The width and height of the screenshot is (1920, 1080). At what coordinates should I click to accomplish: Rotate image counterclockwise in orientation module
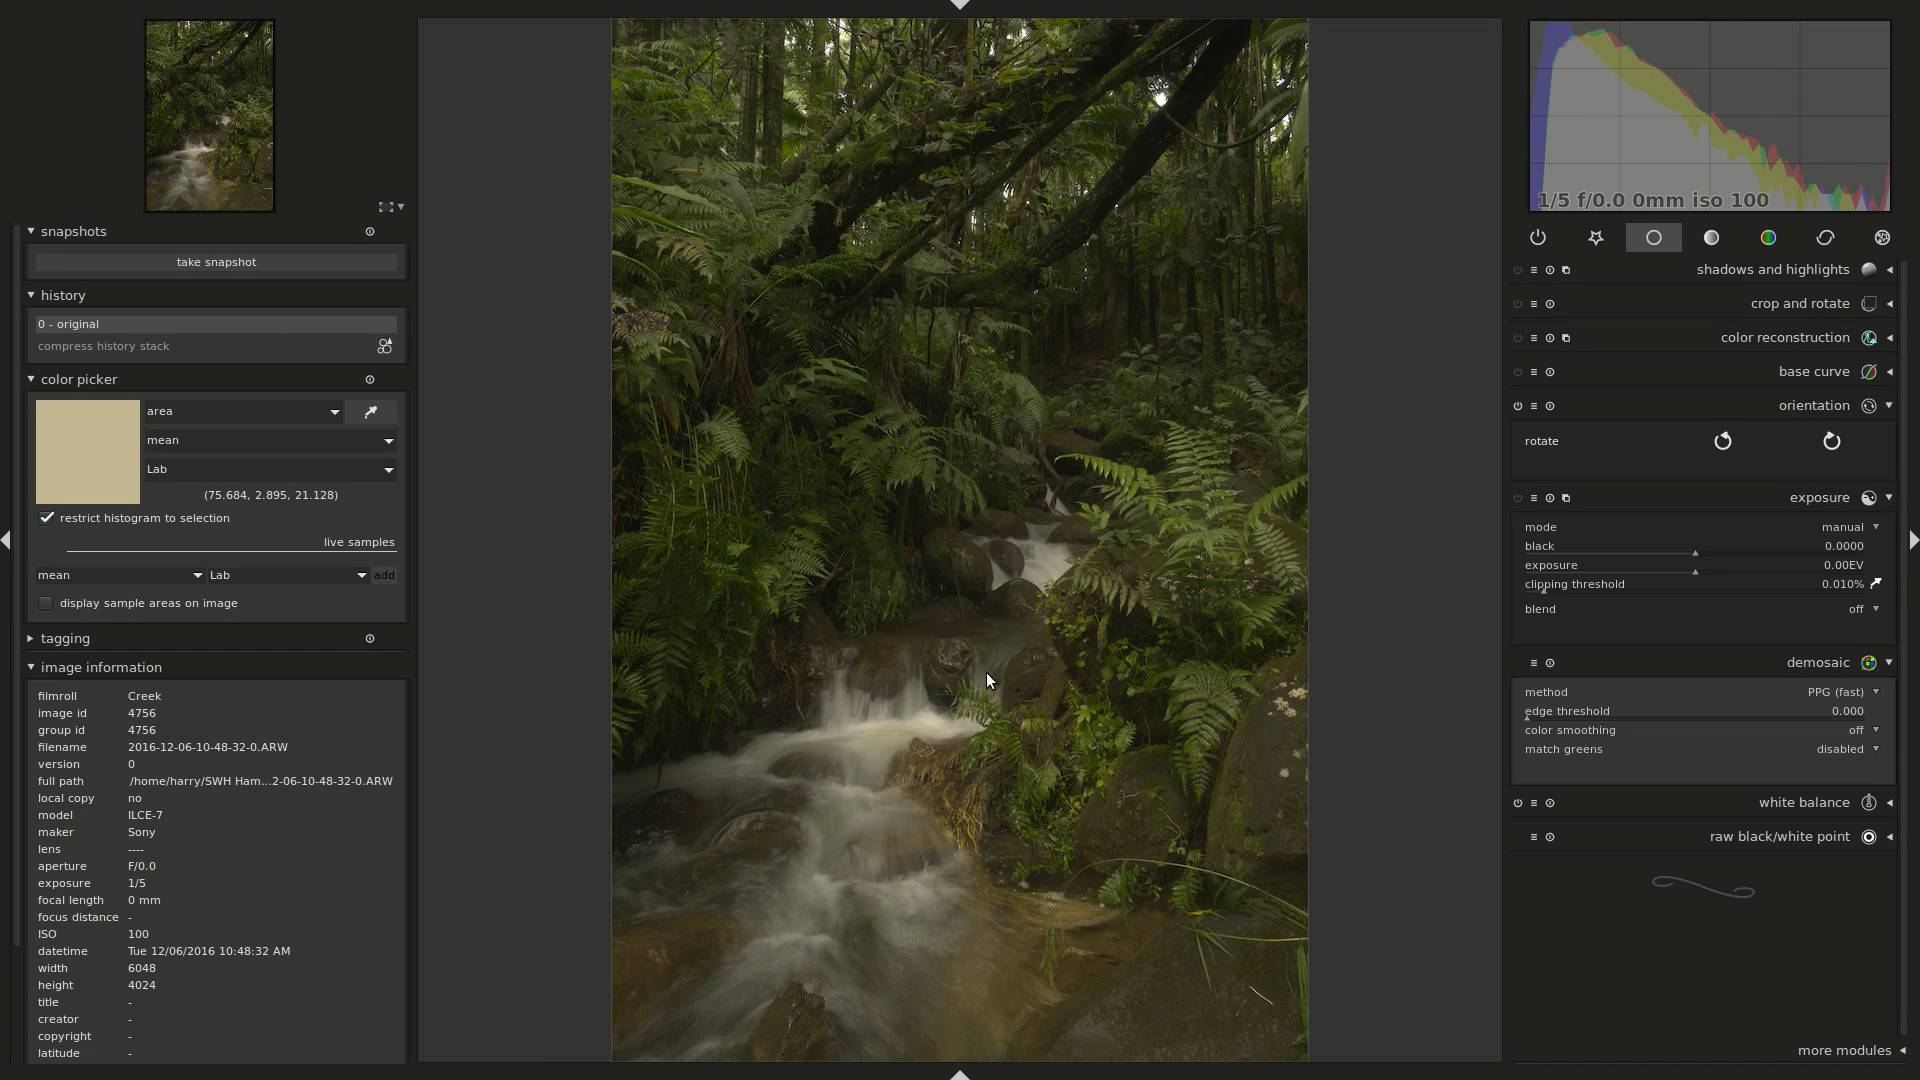coord(1722,441)
